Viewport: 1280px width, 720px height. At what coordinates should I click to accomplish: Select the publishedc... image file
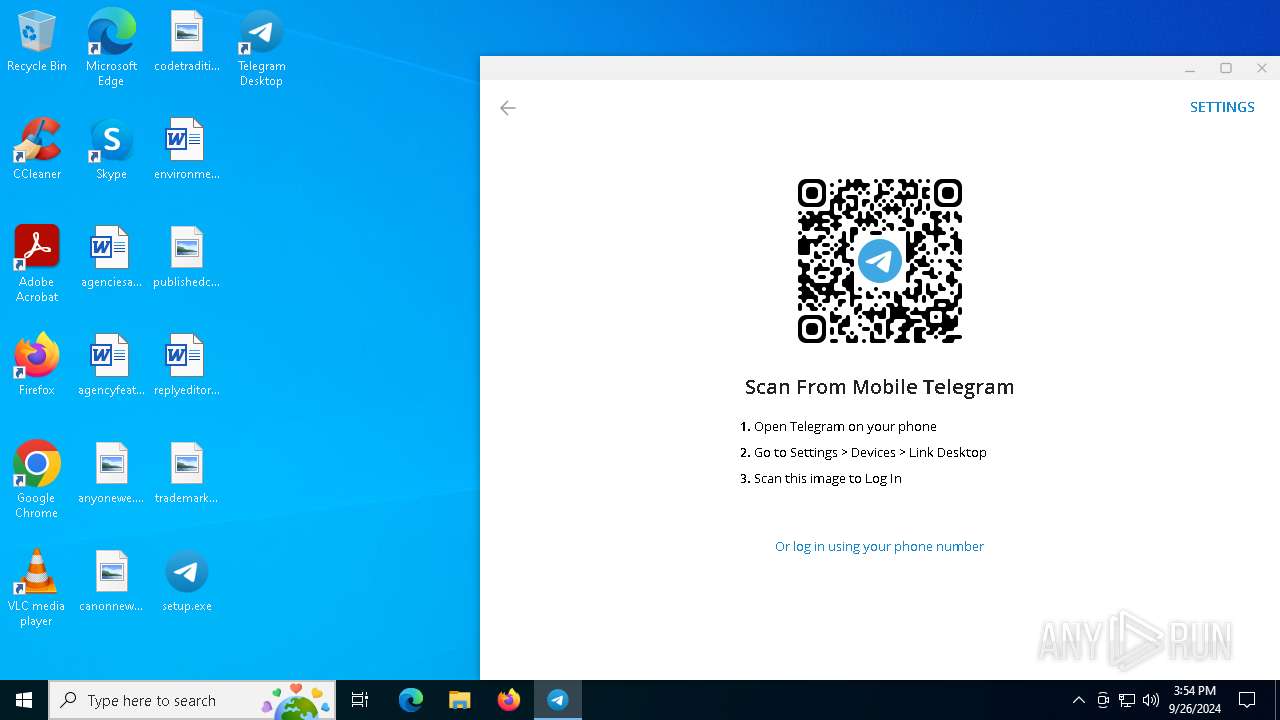pyautogui.click(x=187, y=258)
